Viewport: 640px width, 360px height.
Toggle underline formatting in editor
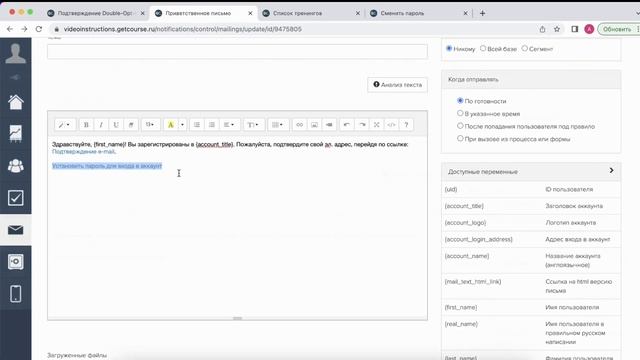[116, 125]
